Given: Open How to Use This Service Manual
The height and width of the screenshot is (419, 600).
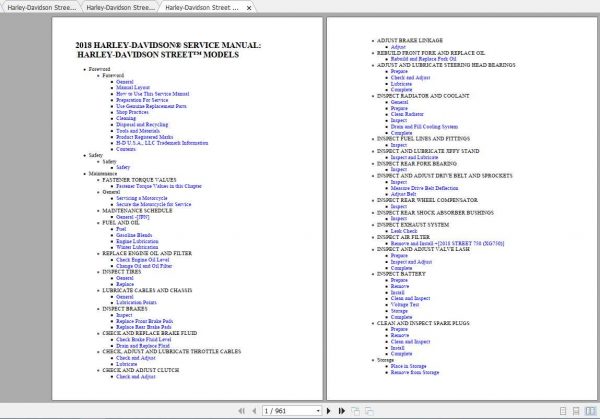Looking at the screenshot, I should (153, 94).
